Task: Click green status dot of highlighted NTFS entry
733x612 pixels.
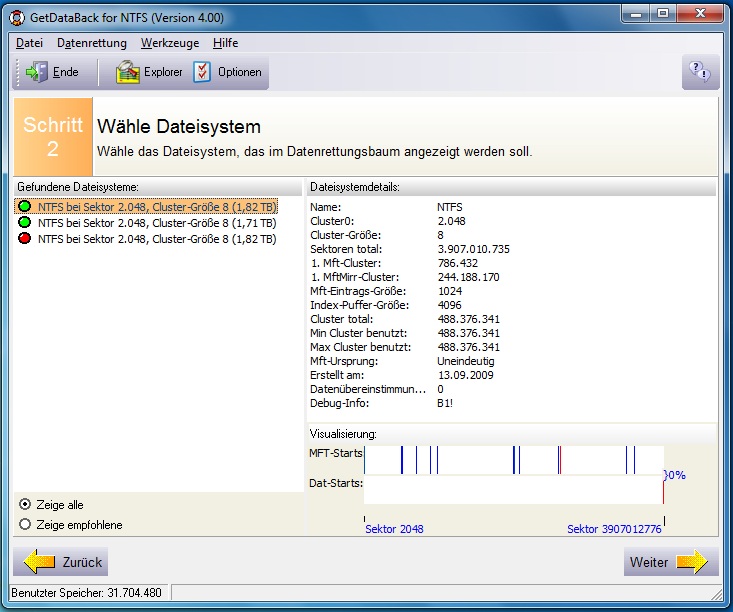Action: [x=24, y=206]
